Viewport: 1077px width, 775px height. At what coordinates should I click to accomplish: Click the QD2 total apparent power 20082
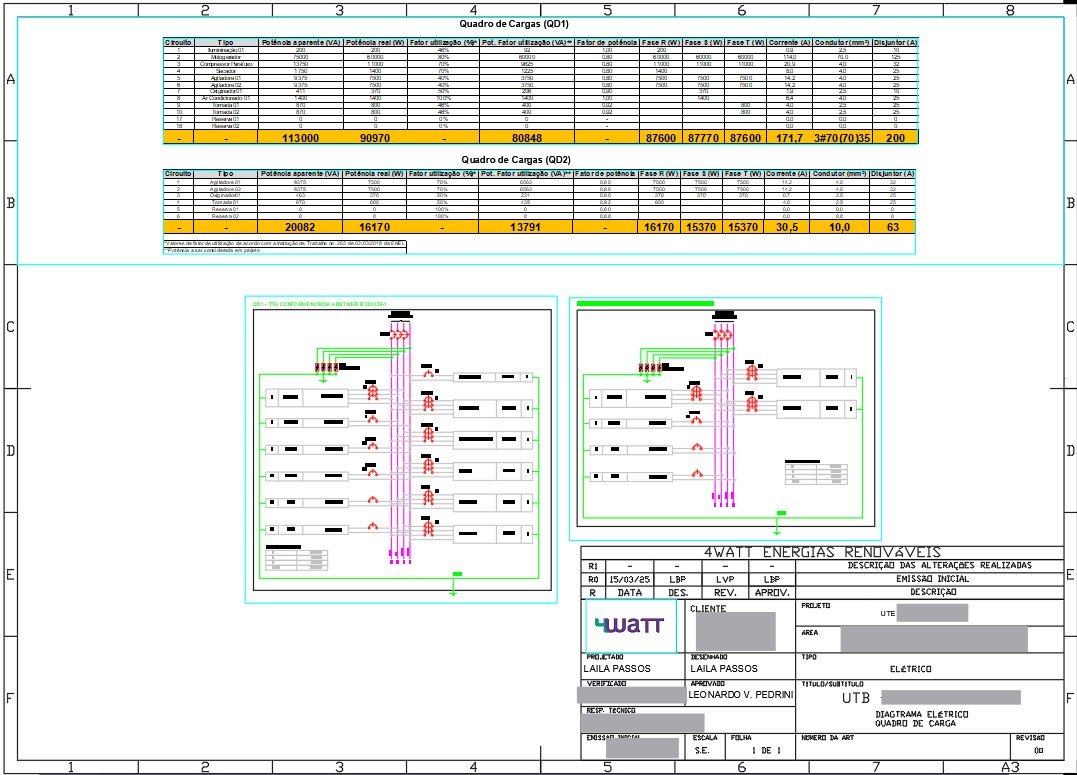pos(299,227)
